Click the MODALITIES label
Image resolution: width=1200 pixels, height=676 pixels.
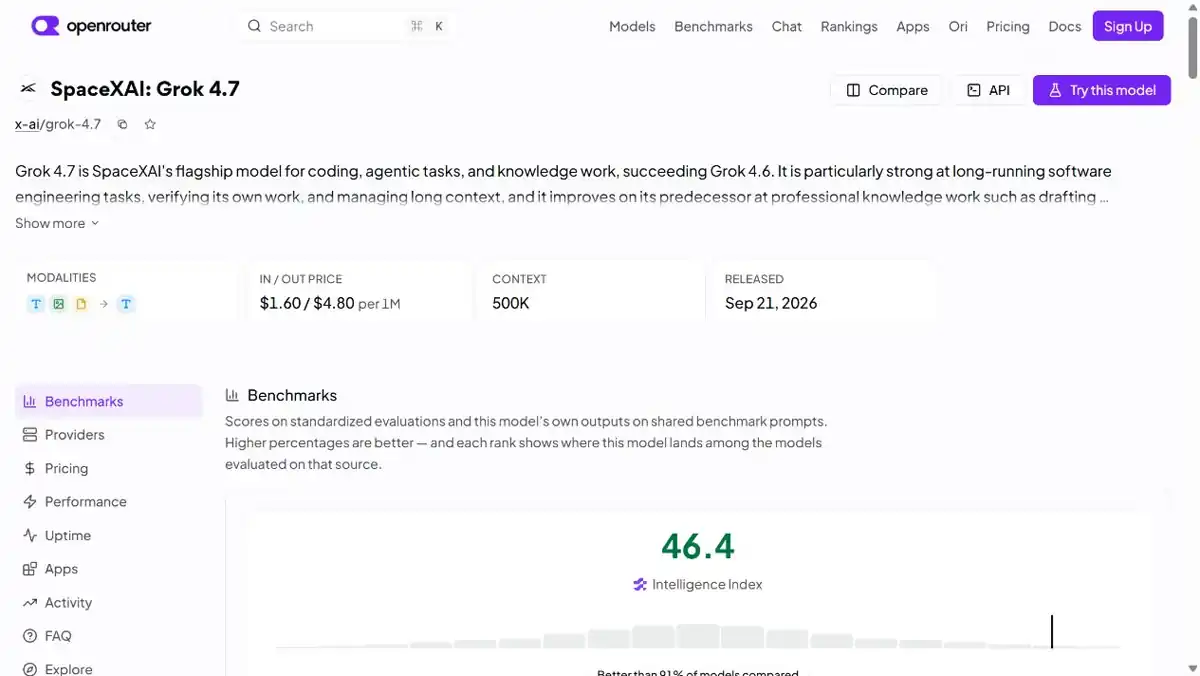[x=61, y=278]
